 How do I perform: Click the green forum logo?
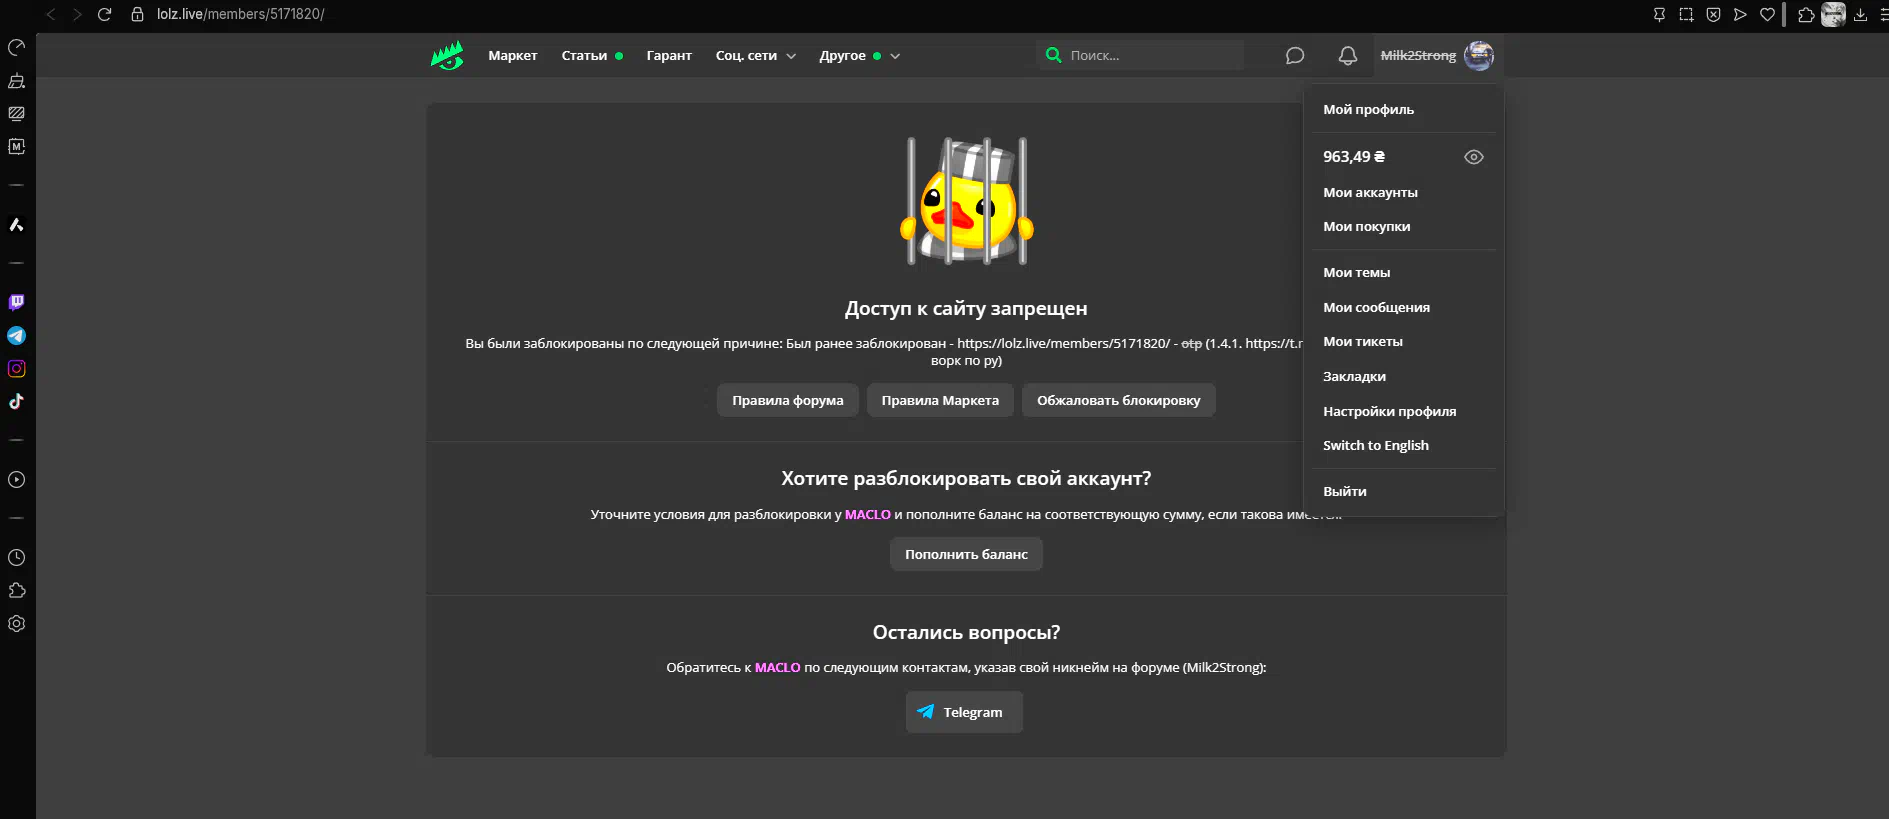pyautogui.click(x=447, y=56)
